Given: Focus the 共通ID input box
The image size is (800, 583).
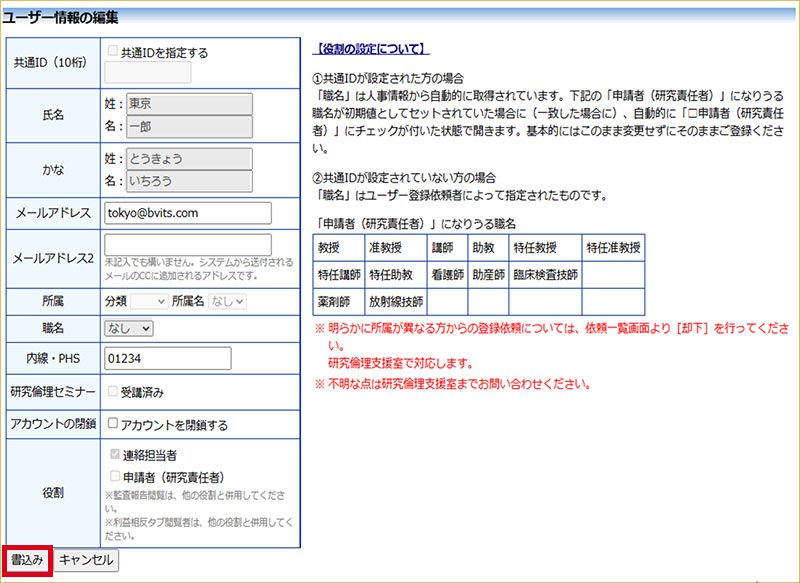Looking at the screenshot, I should point(148,72).
